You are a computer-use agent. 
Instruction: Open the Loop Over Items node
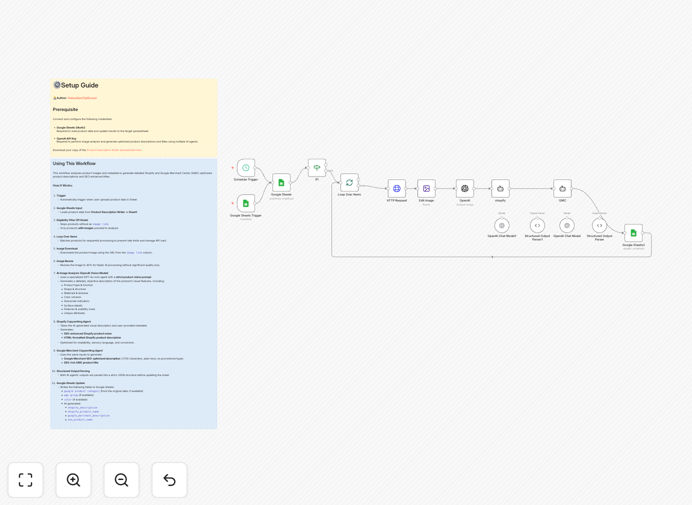tap(350, 182)
